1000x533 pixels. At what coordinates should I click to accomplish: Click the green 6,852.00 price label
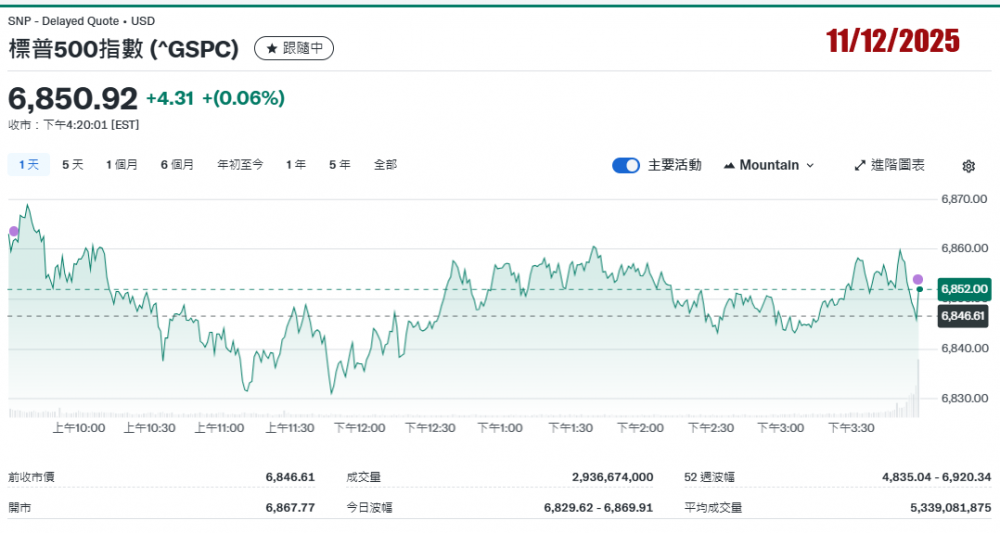click(x=964, y=289)
